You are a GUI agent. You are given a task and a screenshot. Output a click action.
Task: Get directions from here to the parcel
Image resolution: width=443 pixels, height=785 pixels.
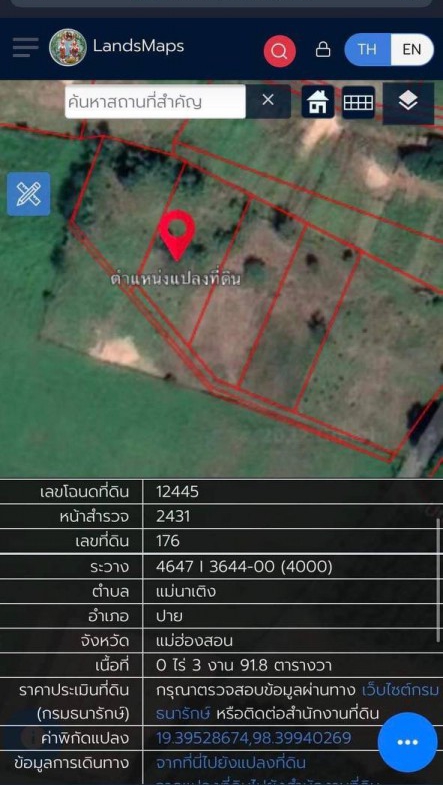tap(231, 762)
